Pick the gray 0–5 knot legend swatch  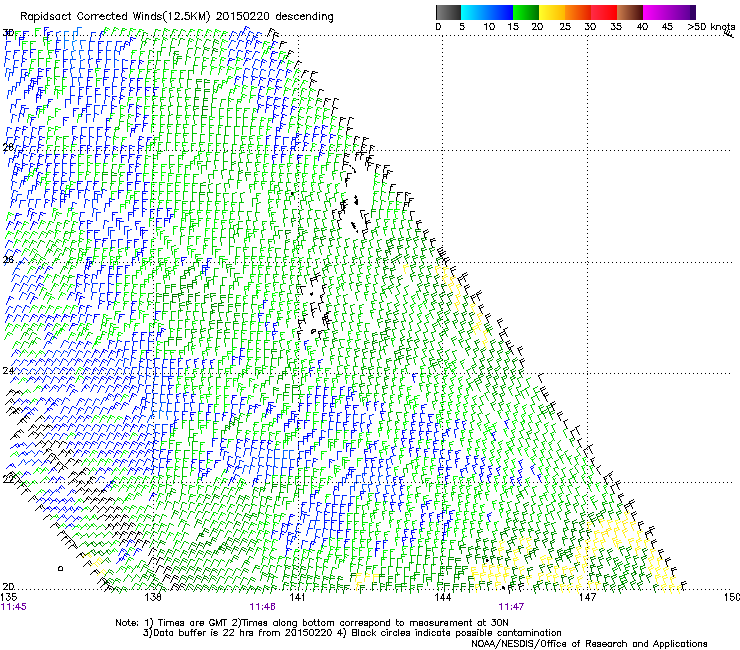(448, 12)
